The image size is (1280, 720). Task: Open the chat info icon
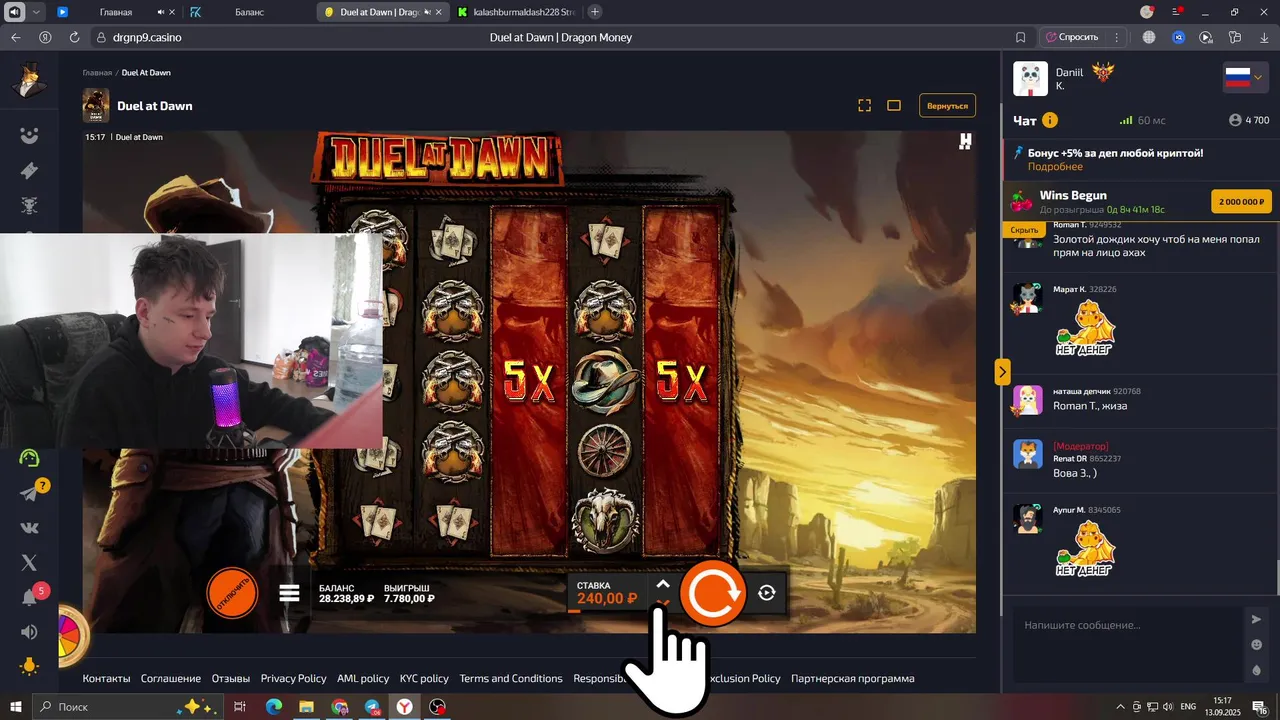[x=1050, y=120]
